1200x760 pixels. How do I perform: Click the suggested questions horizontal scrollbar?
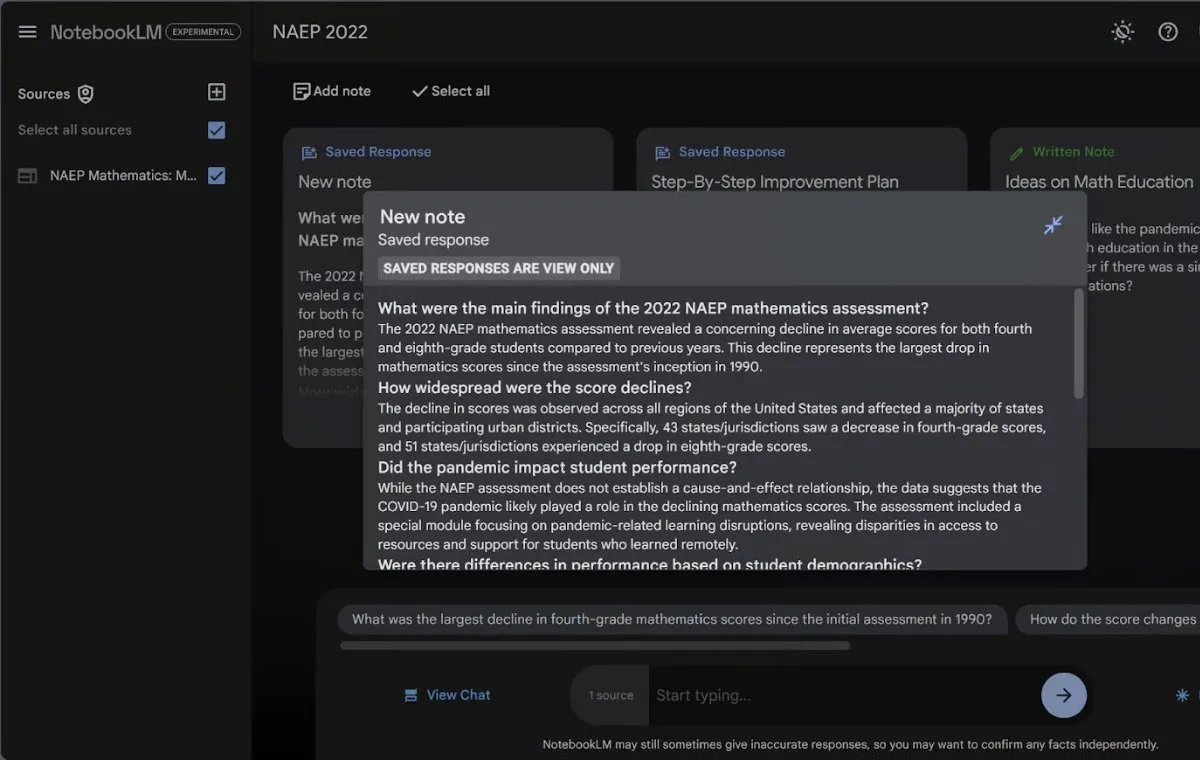tap(595, 646)
